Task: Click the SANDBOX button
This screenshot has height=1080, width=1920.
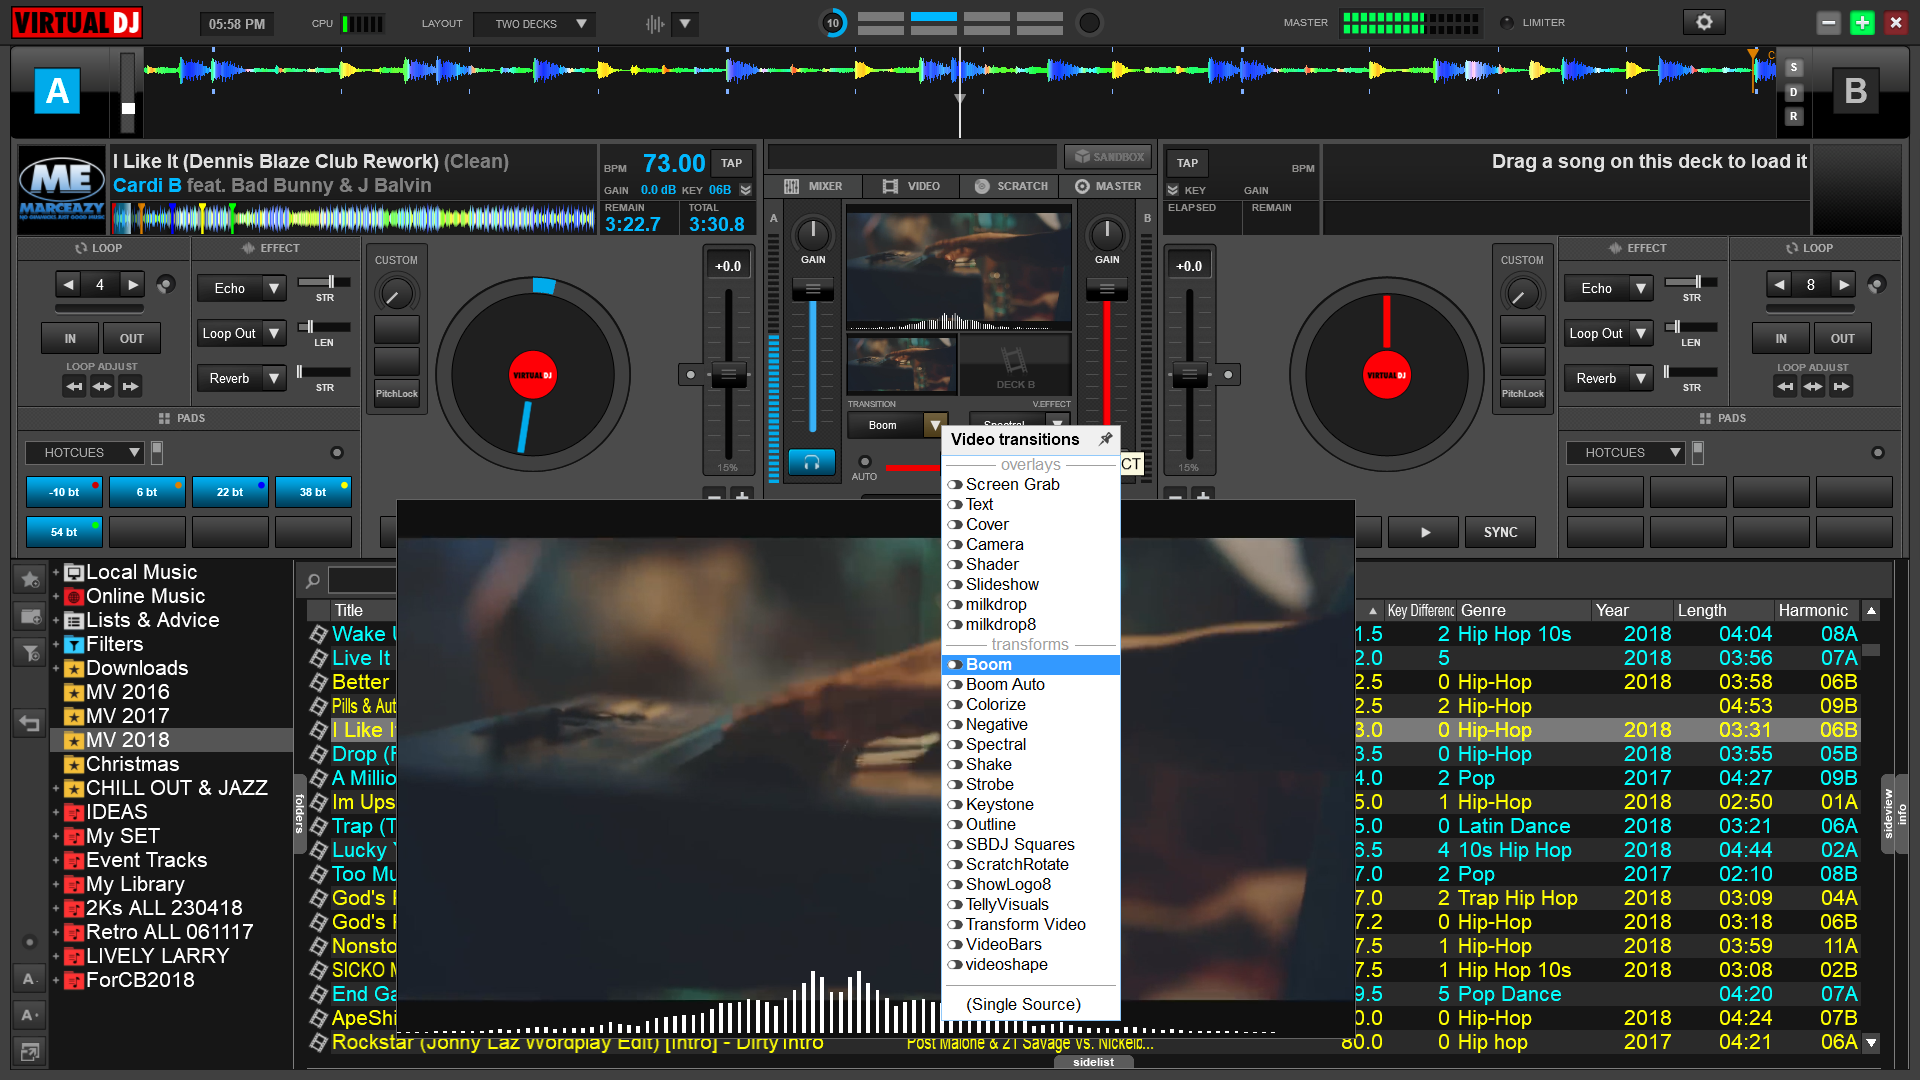Action: pos(1108,157)
